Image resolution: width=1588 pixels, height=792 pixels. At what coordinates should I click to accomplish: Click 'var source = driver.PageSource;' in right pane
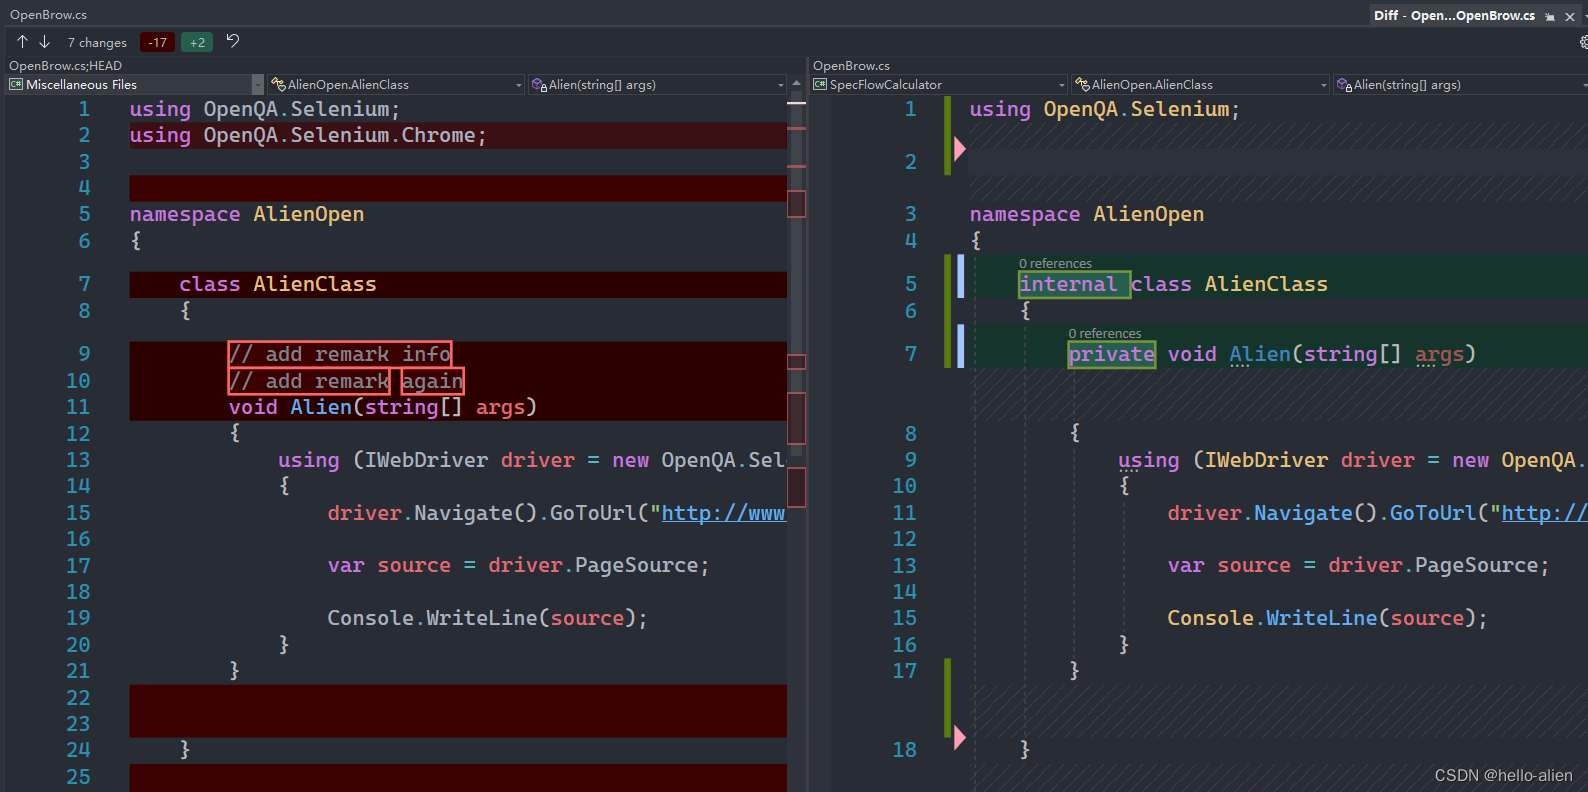[x=1358, y=565]
